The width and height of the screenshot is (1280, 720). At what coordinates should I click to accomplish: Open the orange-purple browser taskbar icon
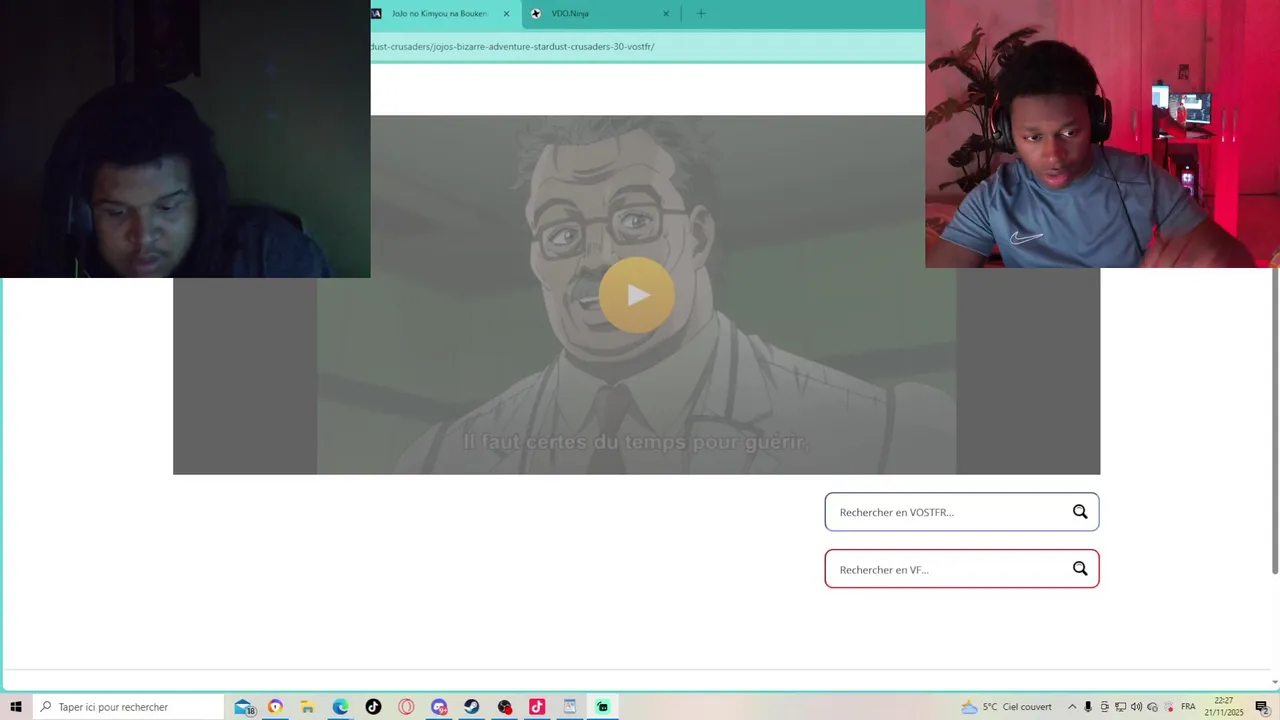tap(275, 707)
